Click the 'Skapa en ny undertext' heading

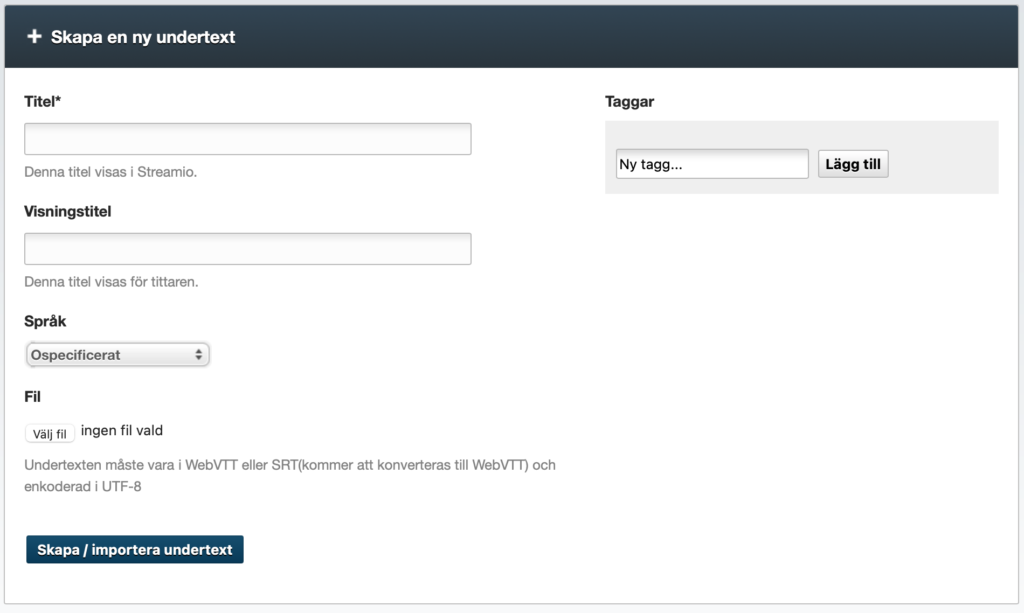(x=143, y=37)
